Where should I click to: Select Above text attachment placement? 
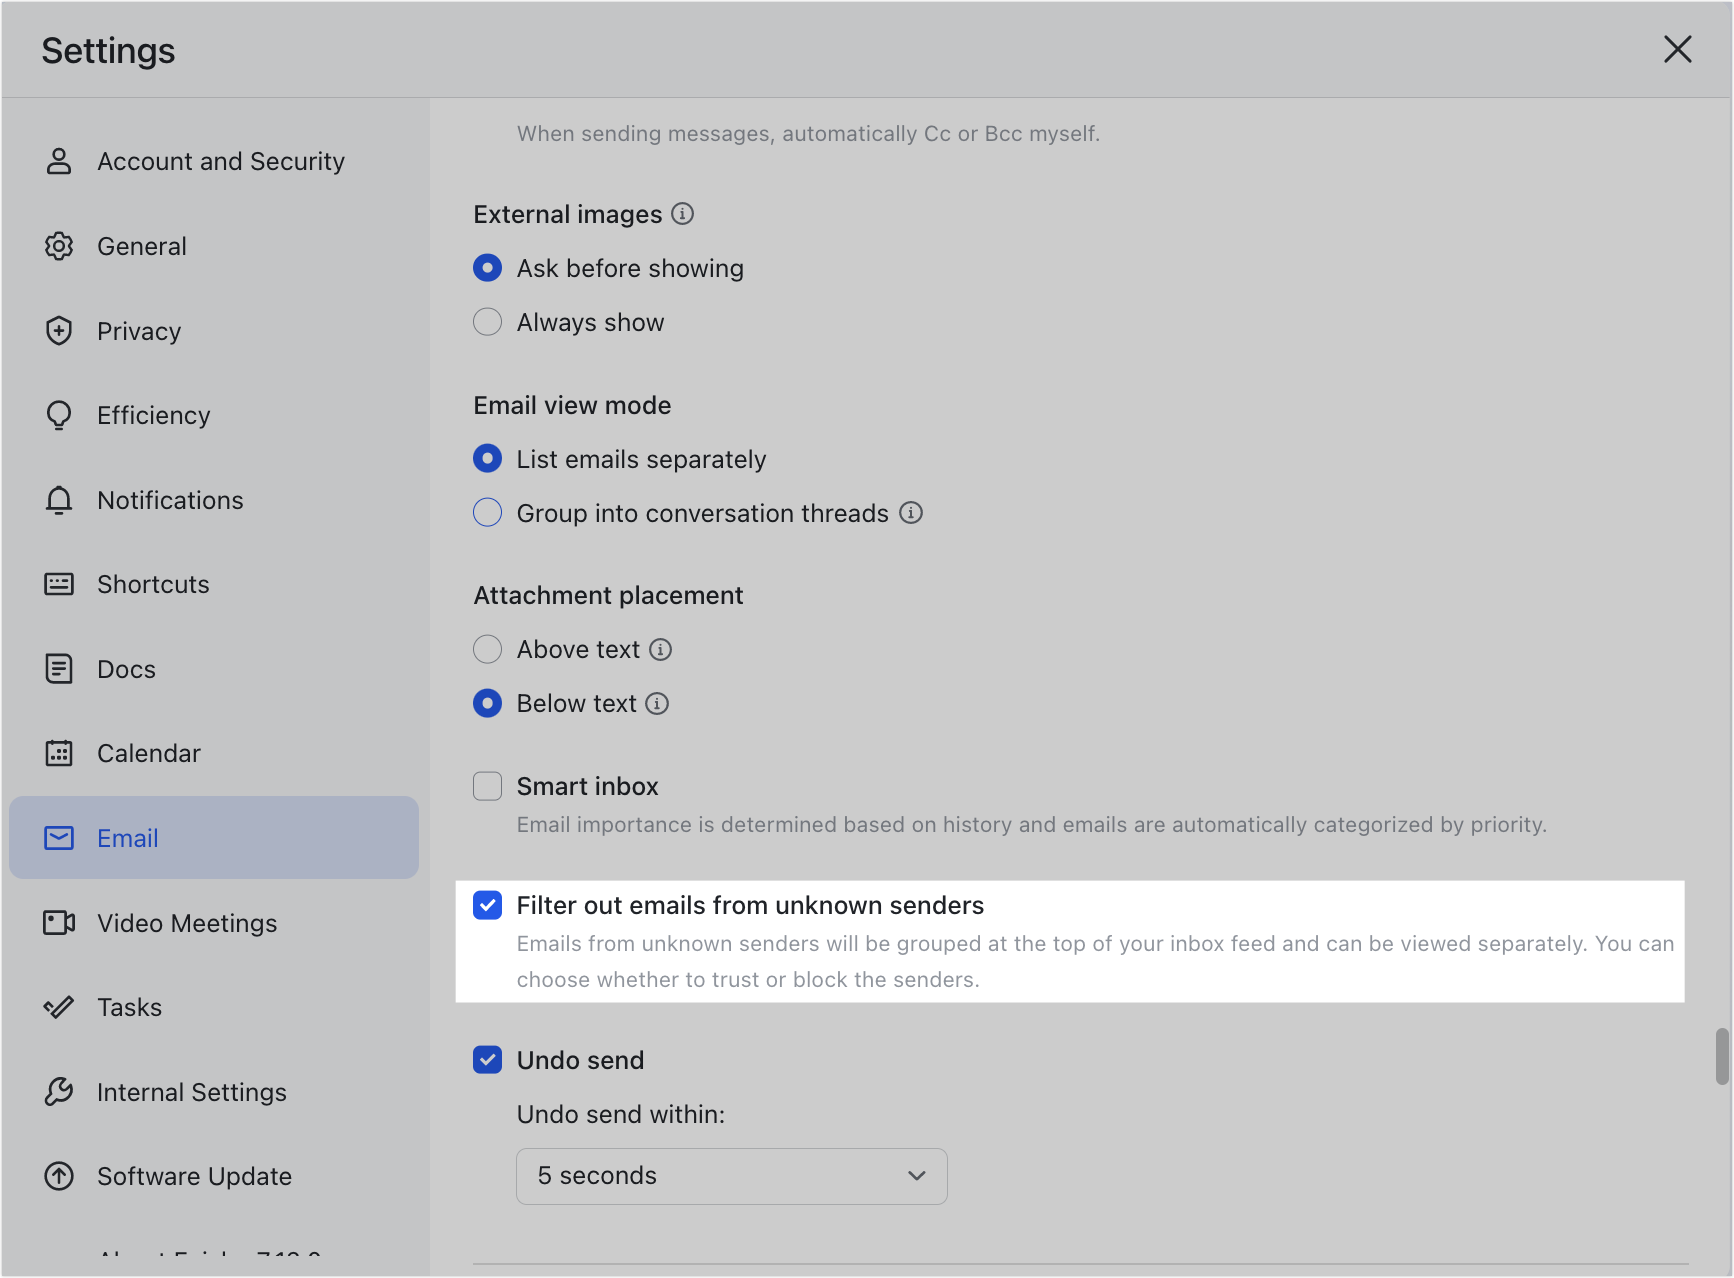487,649
